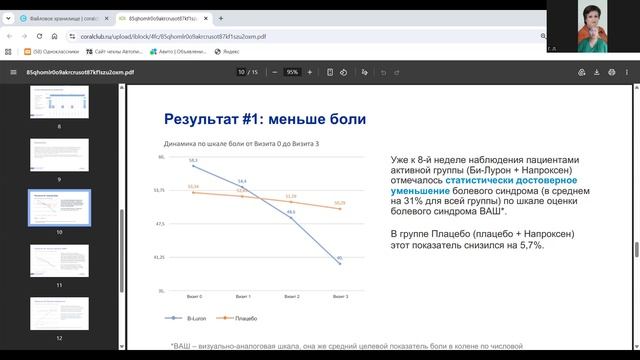Click the save to Drive icon in PDF toolbar
The width and height of the screenshot is (640, 360).
tap(582, 72)
